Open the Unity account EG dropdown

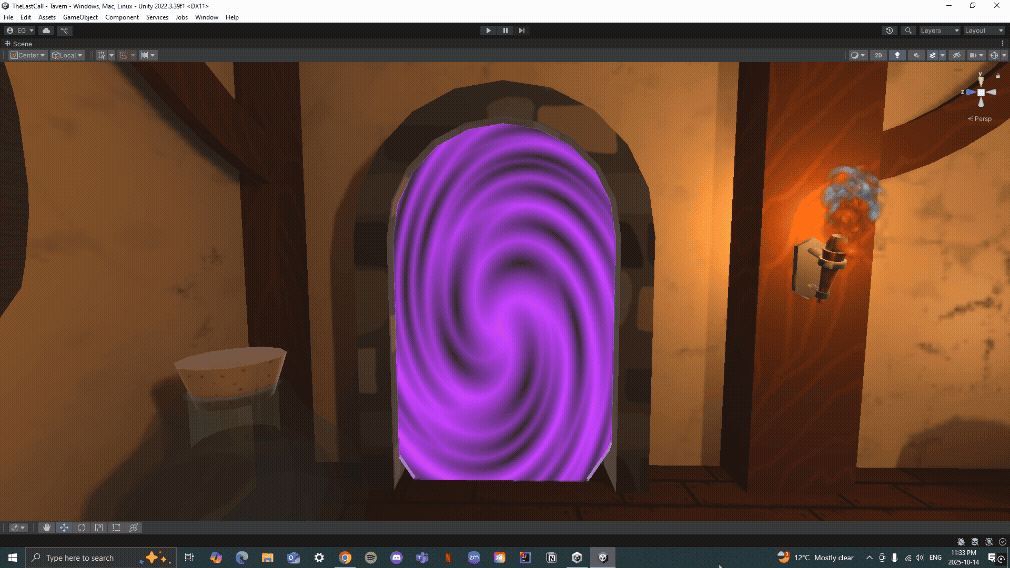click(19, 30)
